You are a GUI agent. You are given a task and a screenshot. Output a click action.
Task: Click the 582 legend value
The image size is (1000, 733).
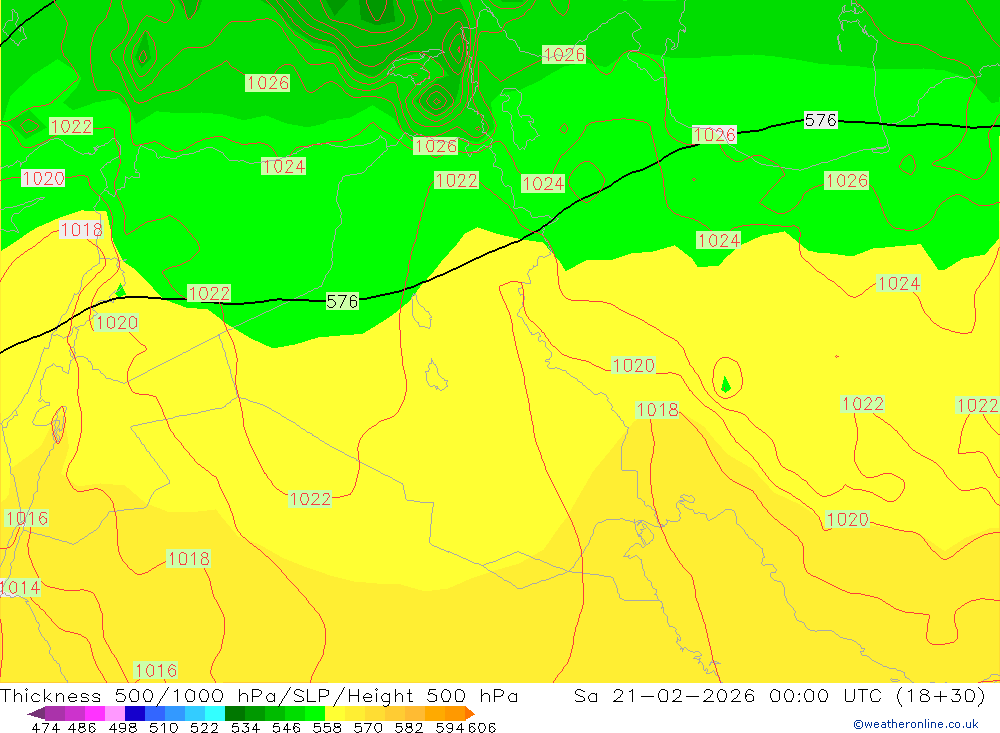point(408,727)
